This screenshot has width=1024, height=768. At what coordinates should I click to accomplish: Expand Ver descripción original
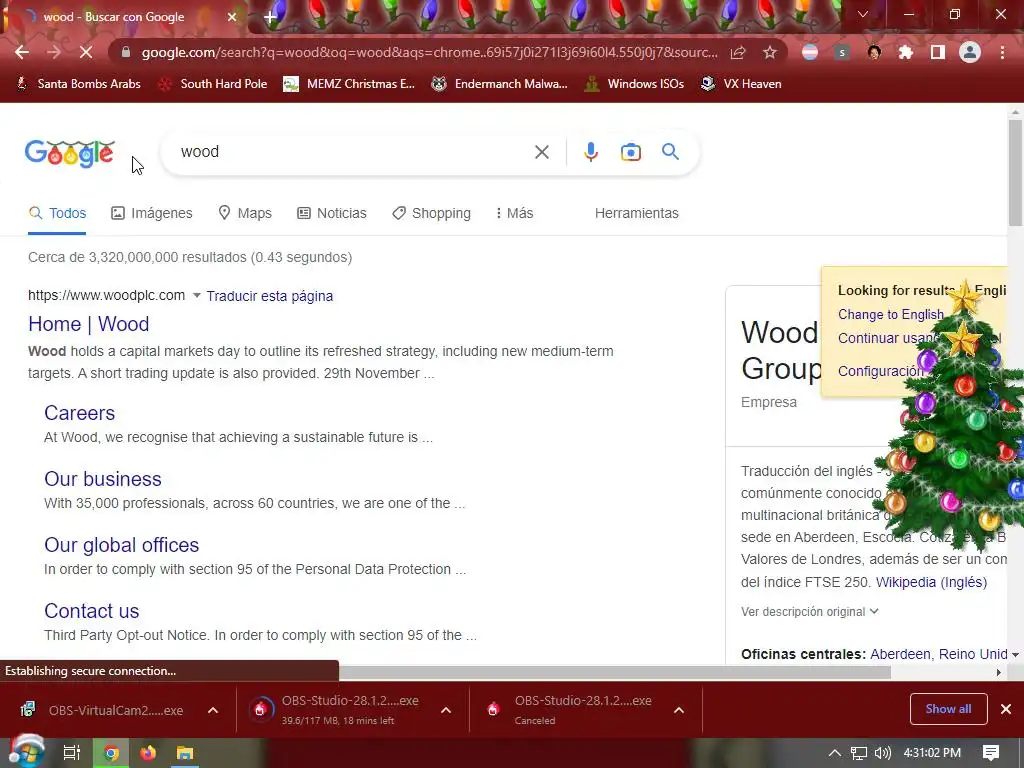[810, 612]
